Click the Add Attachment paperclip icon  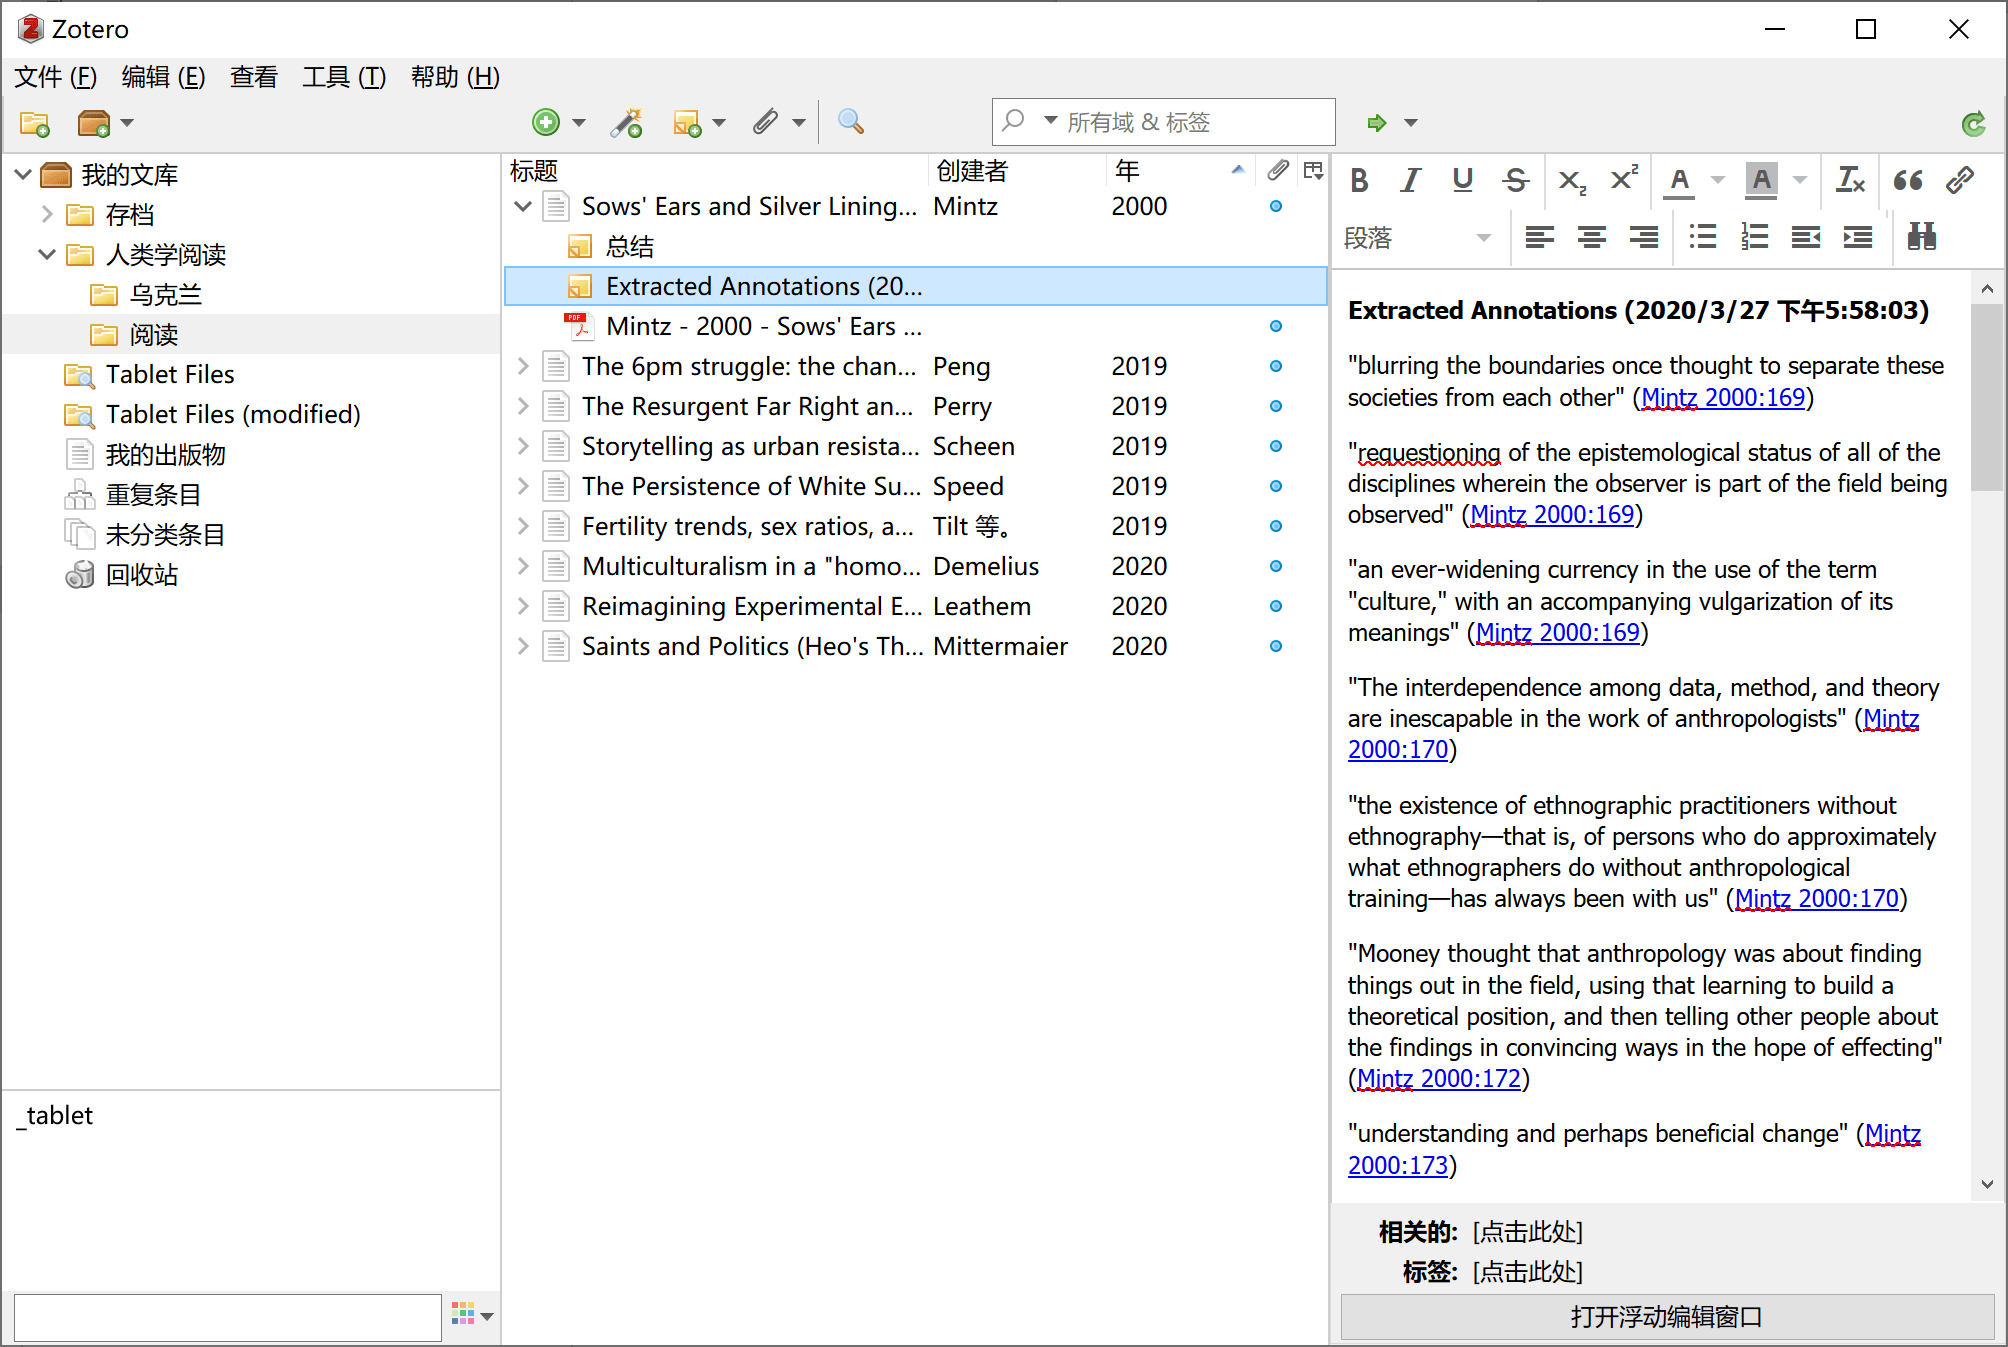[766, 122]
